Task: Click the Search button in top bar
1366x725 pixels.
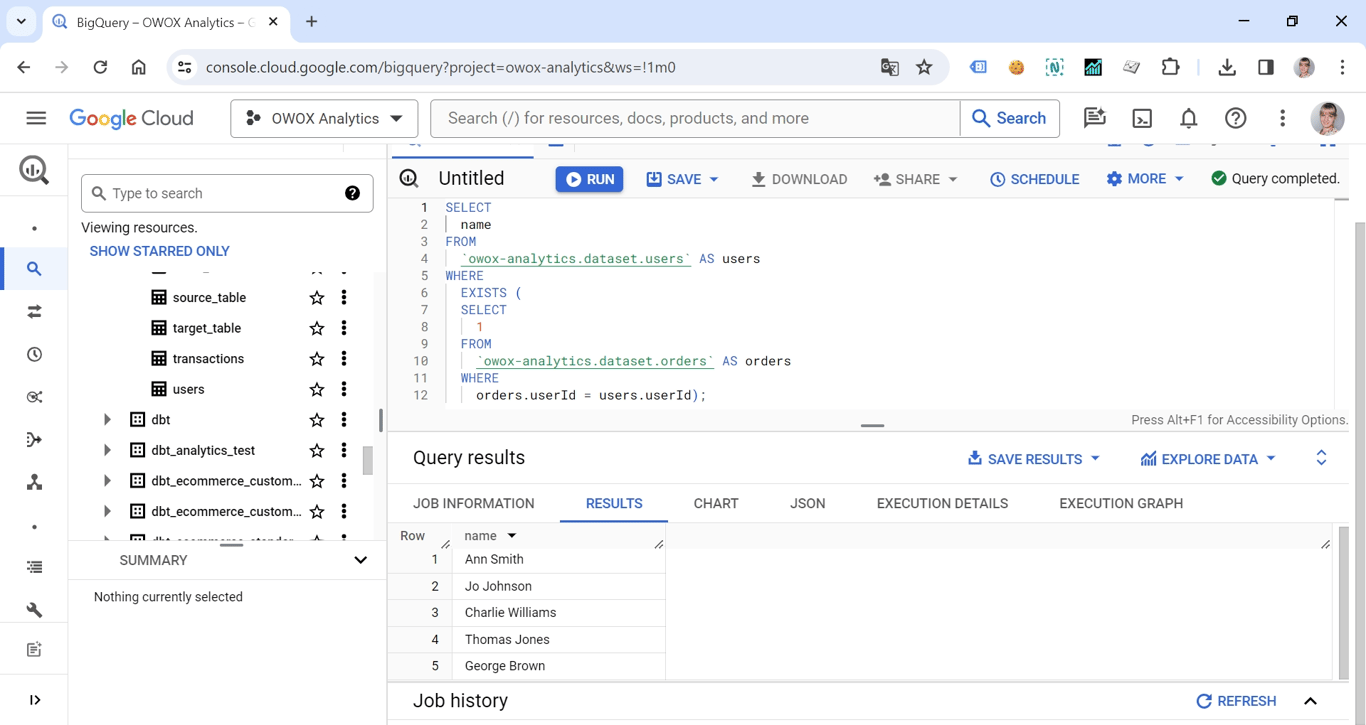Action: pos(1009,118)
